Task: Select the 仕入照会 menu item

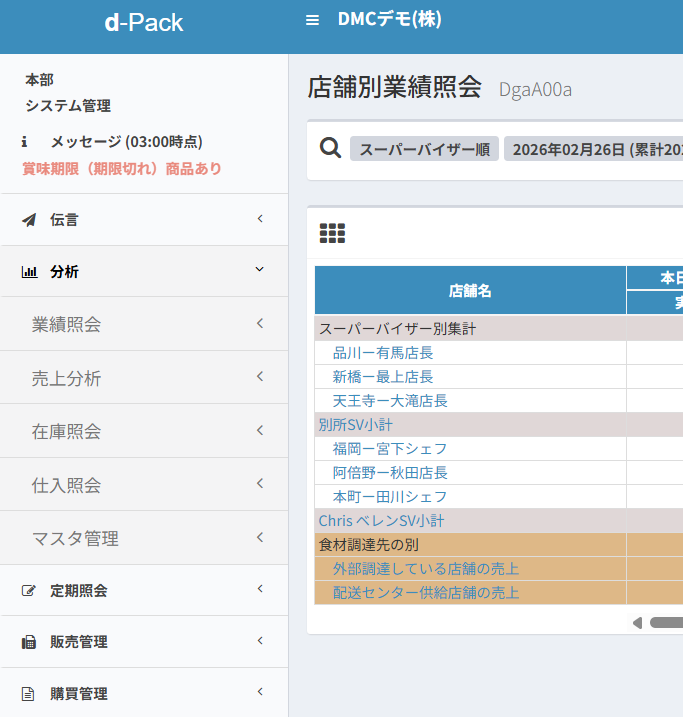Action: pyautogui.click(x=66, y=486)
